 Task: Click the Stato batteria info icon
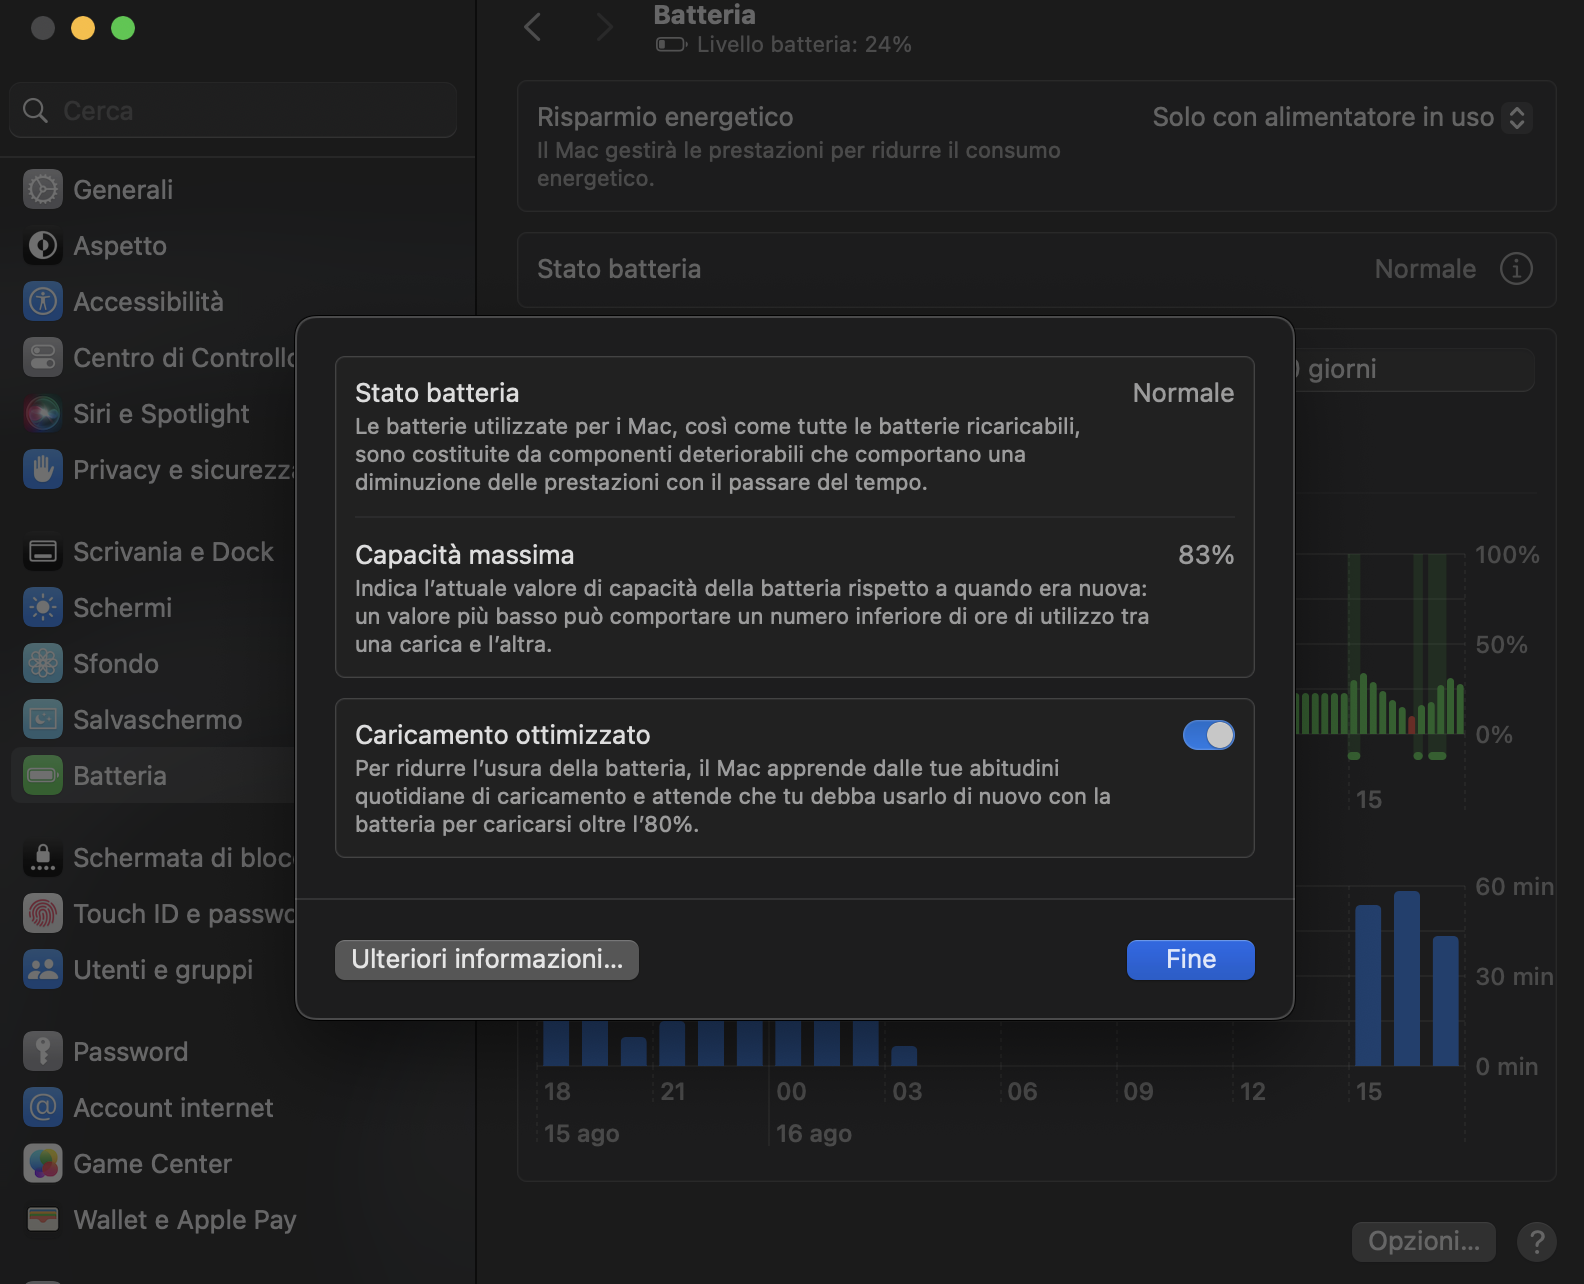[x=1516, y=269]
